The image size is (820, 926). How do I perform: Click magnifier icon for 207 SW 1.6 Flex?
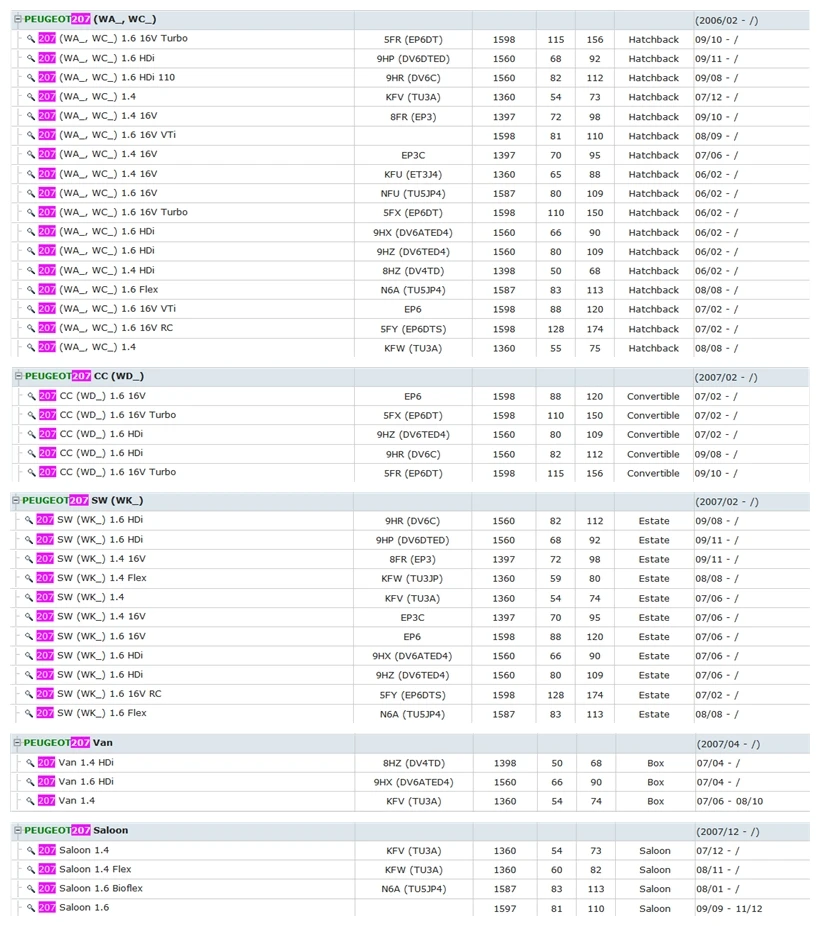[29, 713]
